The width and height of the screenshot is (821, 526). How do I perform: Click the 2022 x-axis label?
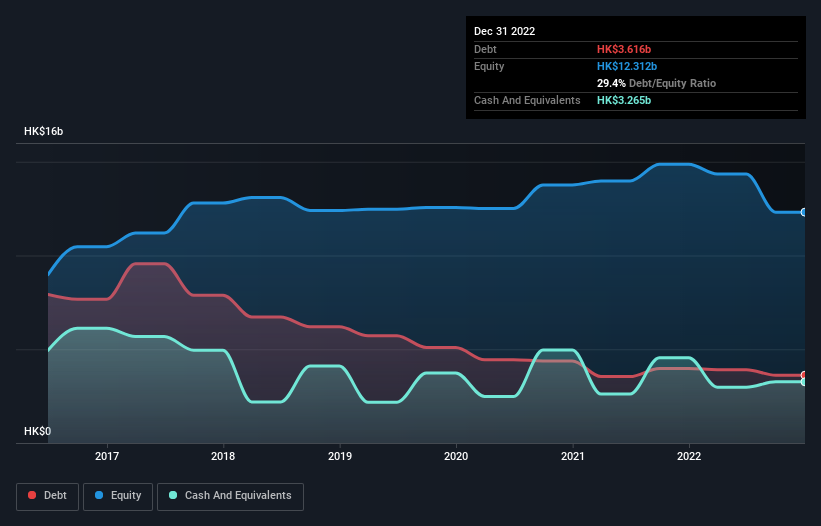tap(689, 456)
